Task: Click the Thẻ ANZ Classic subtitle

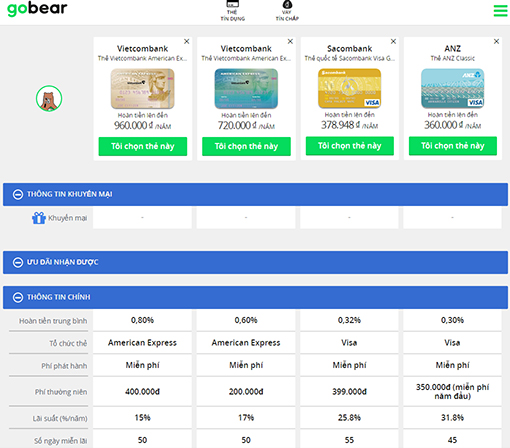Action: tap(453, 58)
